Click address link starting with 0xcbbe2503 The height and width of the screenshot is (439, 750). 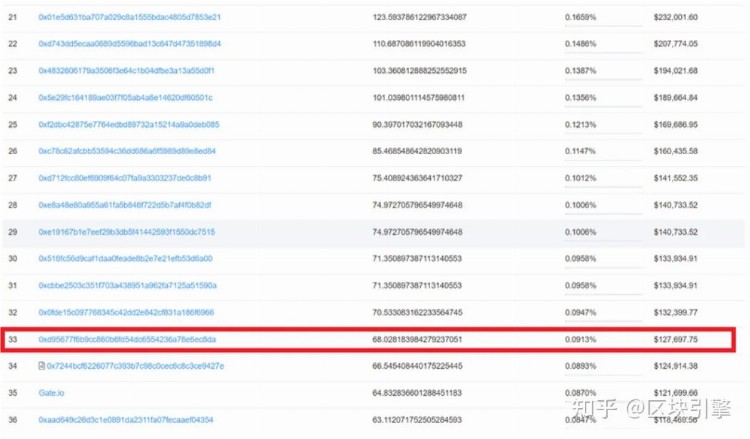point(127,286)
